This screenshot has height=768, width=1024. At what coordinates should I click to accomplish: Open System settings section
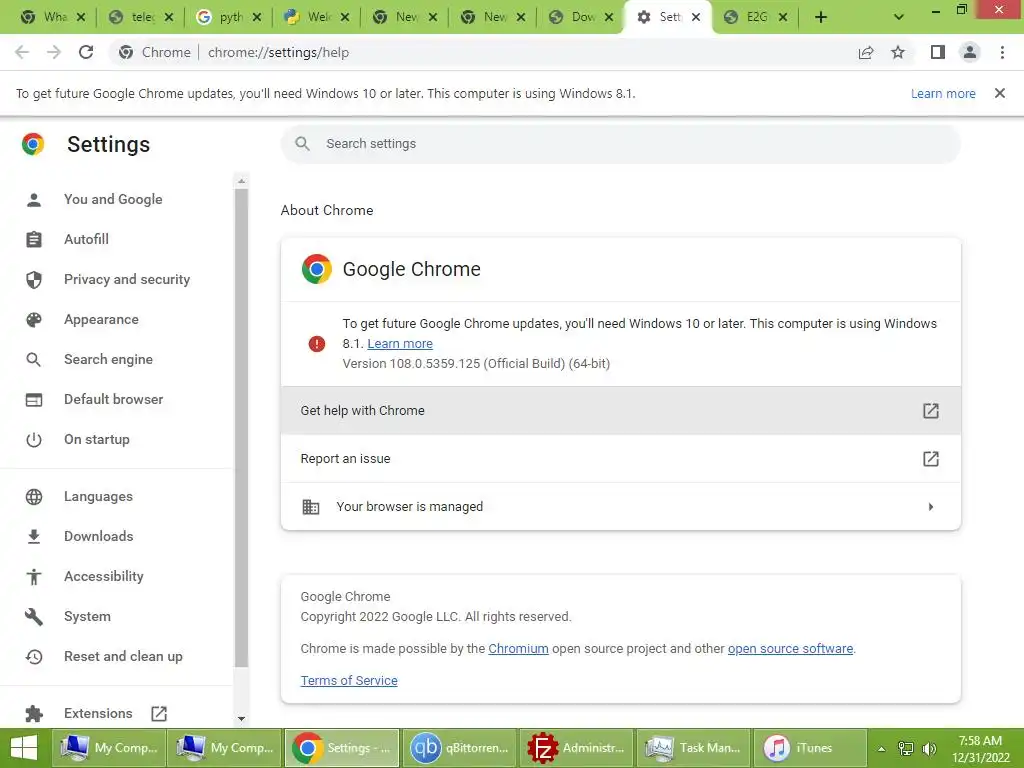click(88, 616)
